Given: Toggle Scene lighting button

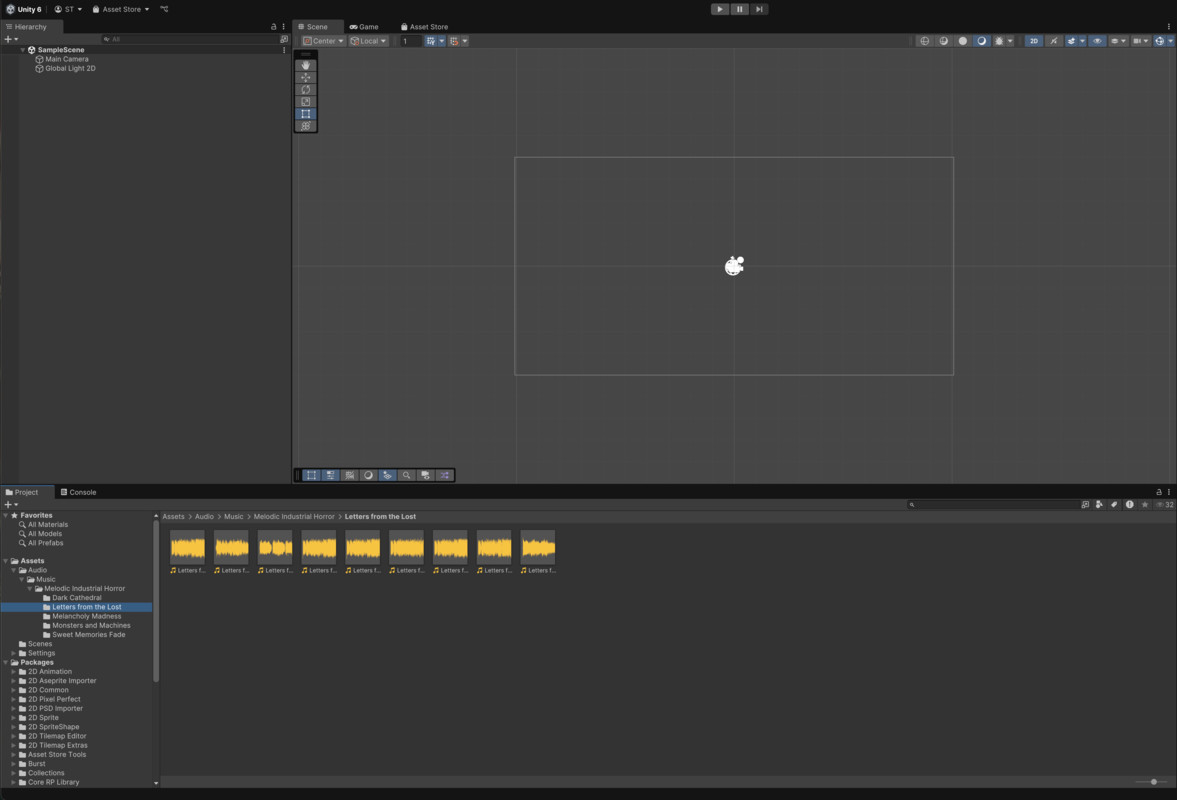Looking at the screenshot, I should point(1053,41).
